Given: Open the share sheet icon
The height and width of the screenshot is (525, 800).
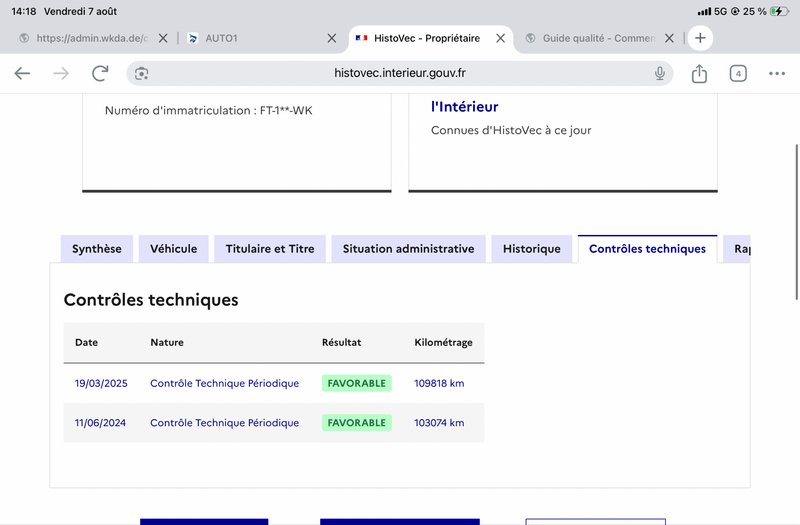Looking at the screenshot, I should (x=699, y=73).
